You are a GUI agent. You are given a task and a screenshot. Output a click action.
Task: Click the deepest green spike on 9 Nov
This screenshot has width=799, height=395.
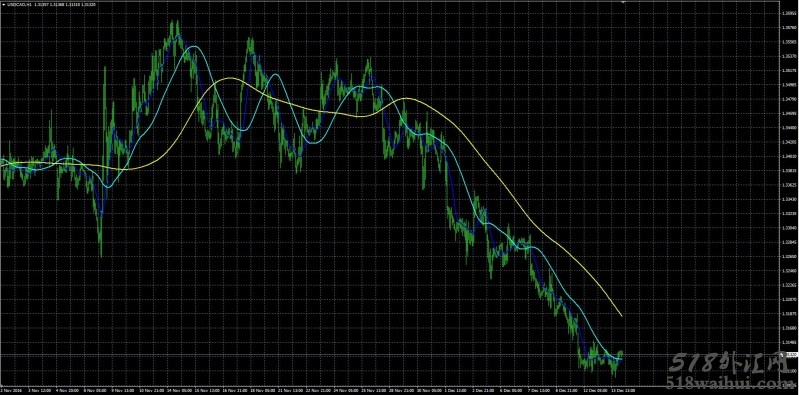(x=100, y=255)
